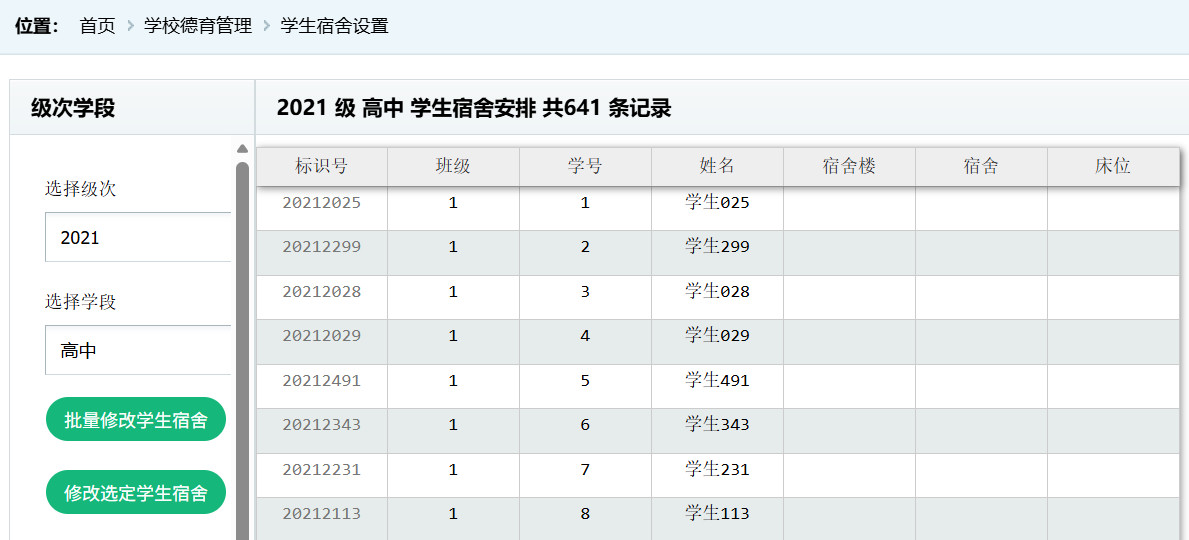Viewport: 1189px width, 540px height.
Task: Click the 学号 column header
Action: pos(585,167)
